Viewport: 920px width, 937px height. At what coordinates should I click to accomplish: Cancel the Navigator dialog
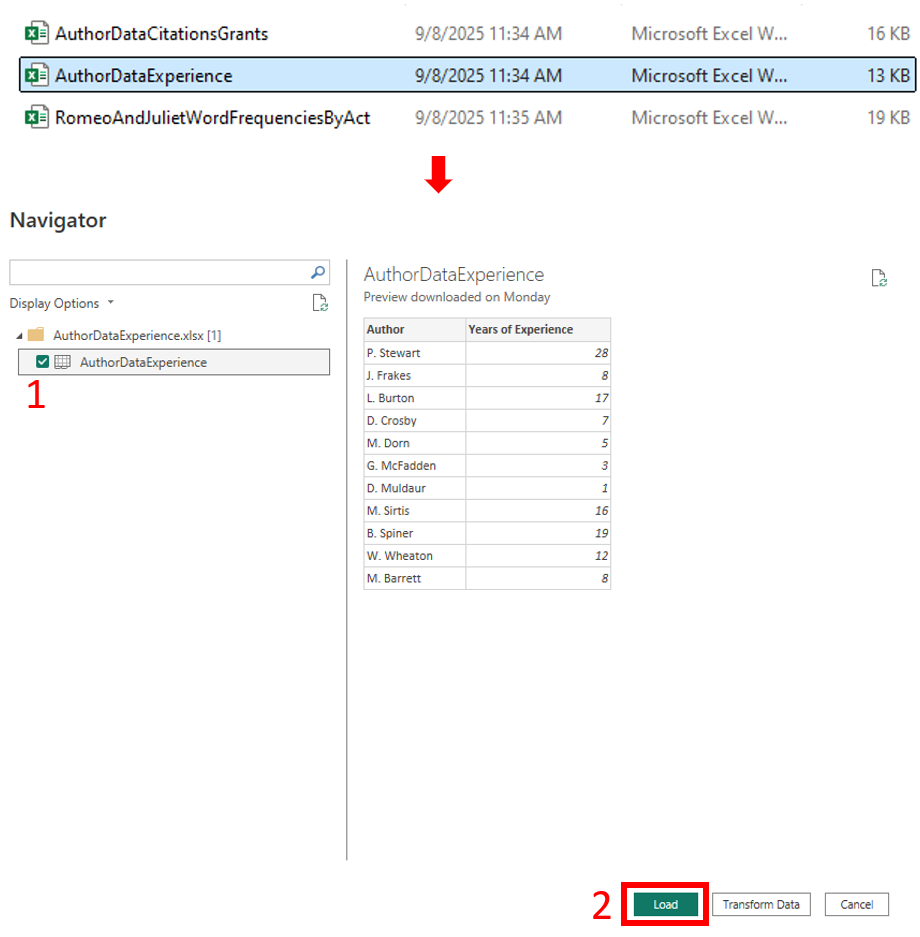(x=857, y=904)
